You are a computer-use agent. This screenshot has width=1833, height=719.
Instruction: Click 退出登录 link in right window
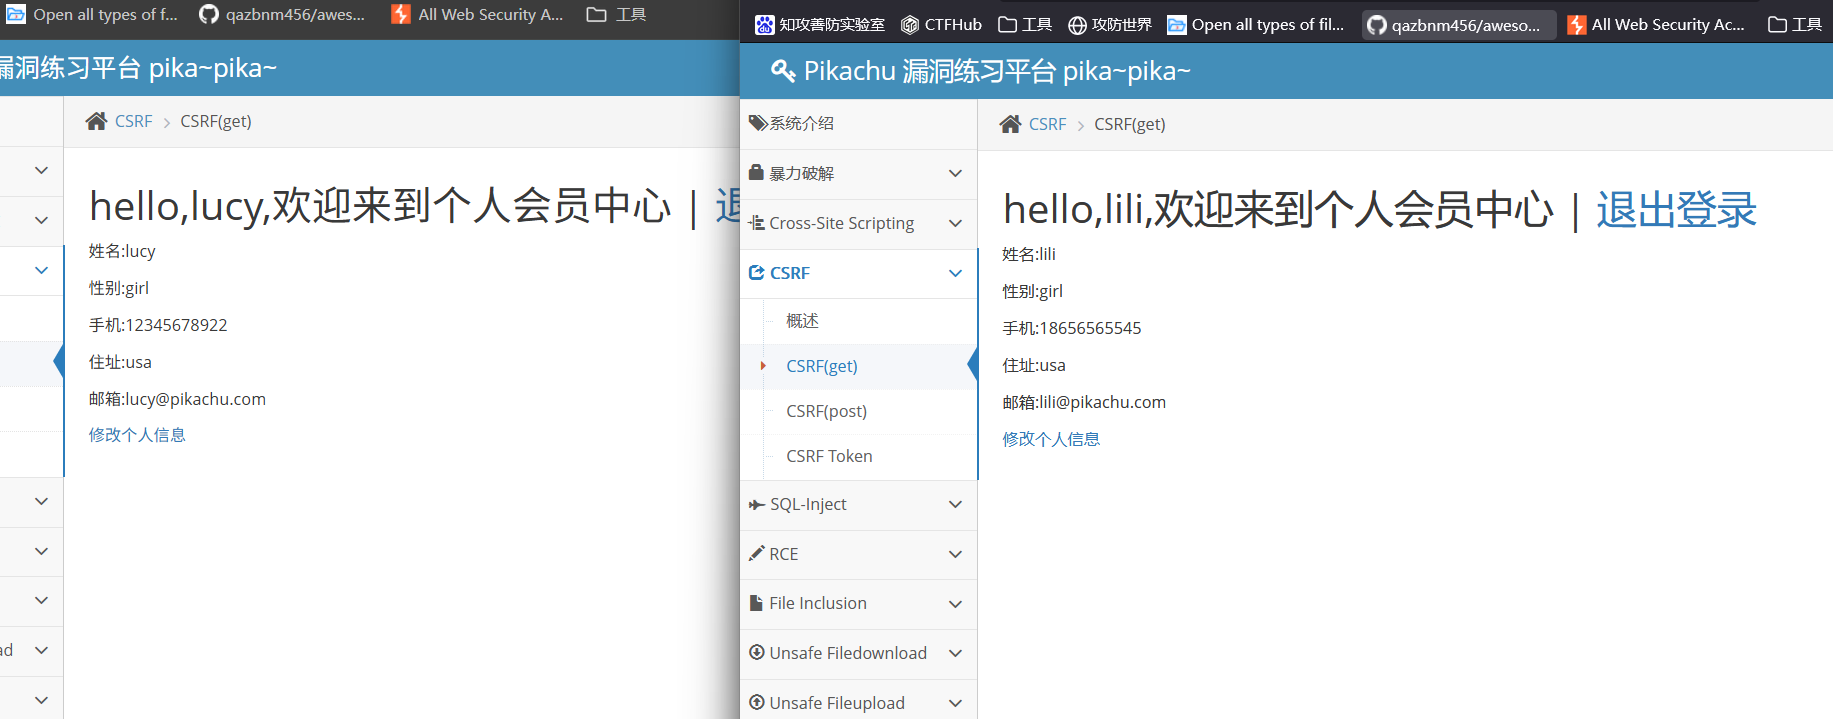click(1676, 210)
